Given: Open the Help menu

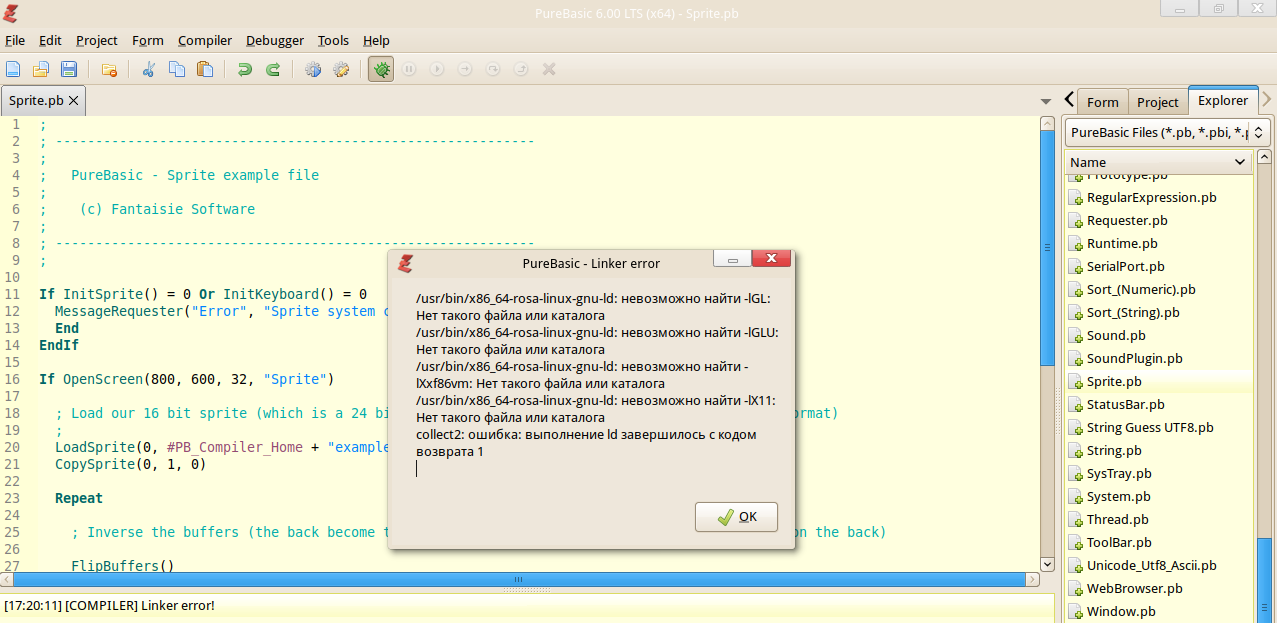Looking at the screenshot, I should tap(376, 40).
